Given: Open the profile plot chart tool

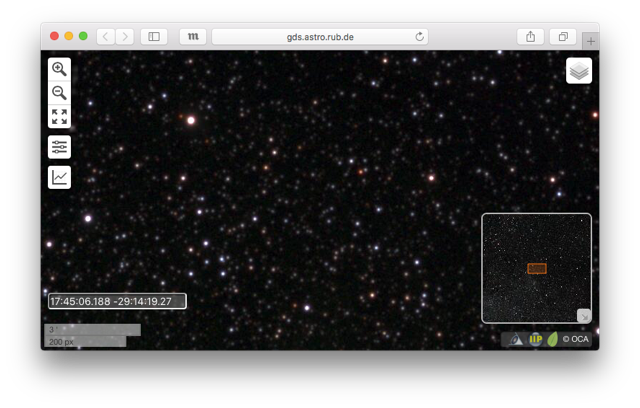Looking at the screenshot, I should (x=59, y=177).
